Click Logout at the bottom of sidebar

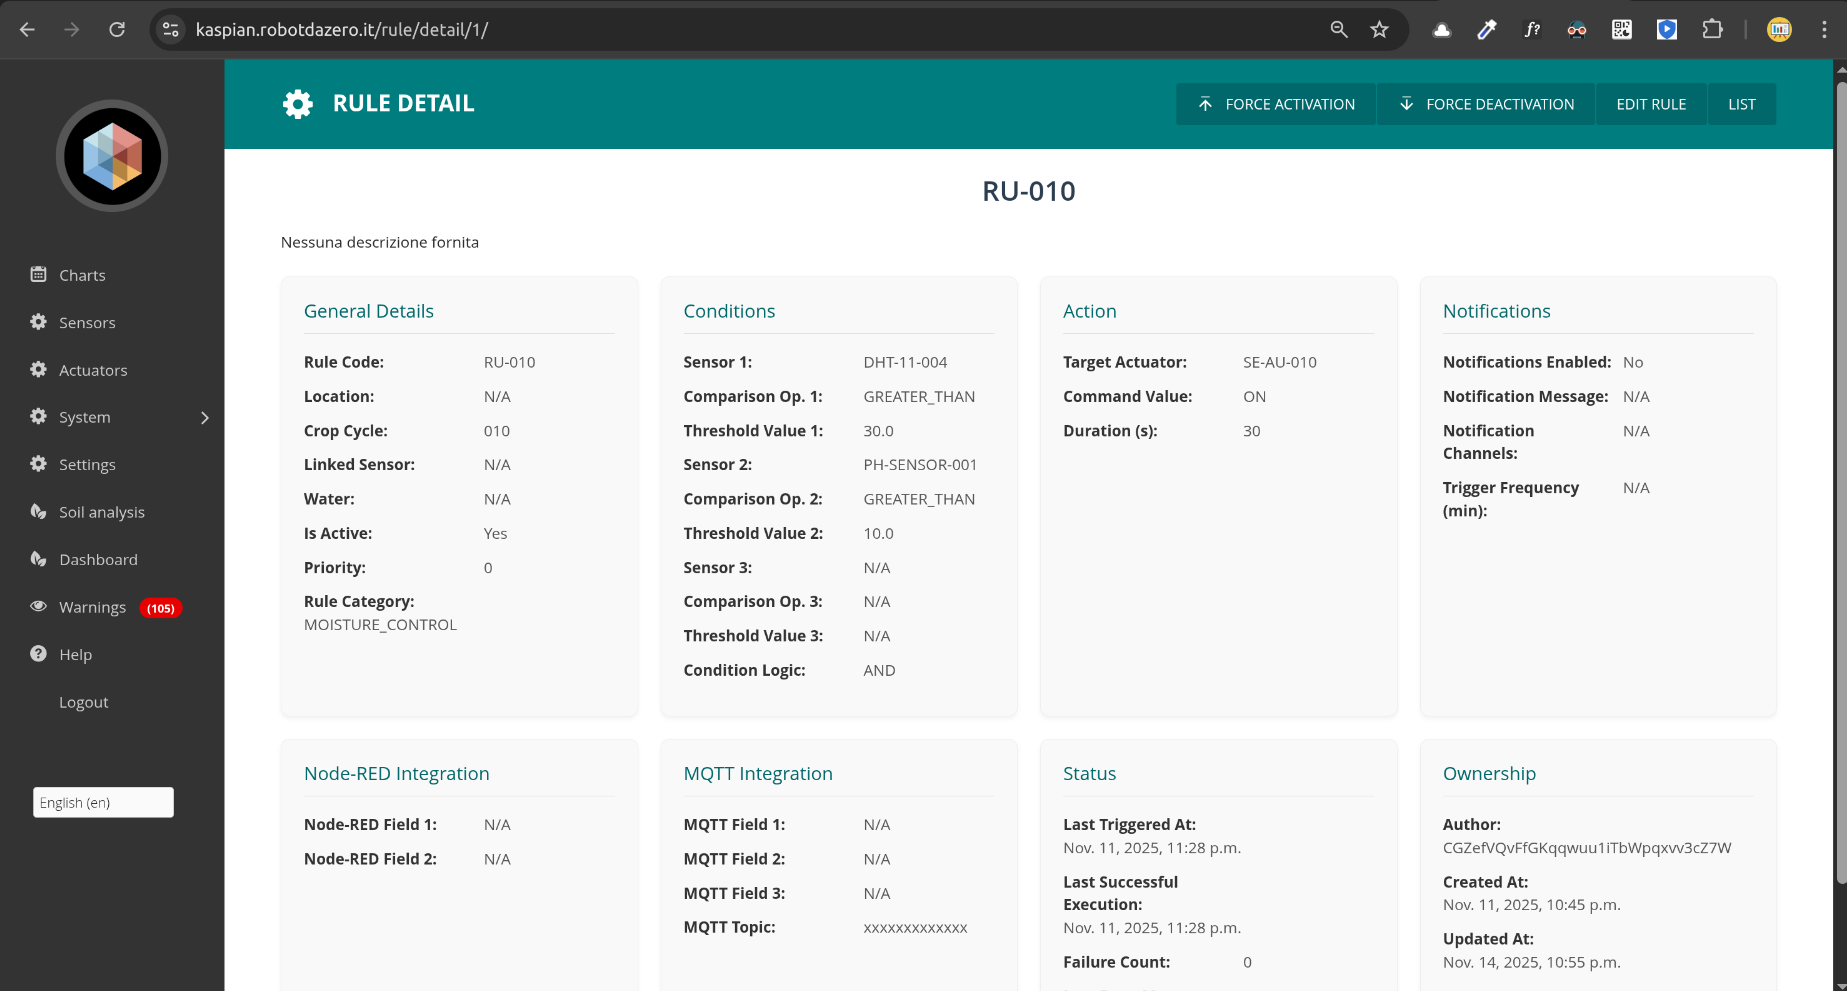click(83, 702)
